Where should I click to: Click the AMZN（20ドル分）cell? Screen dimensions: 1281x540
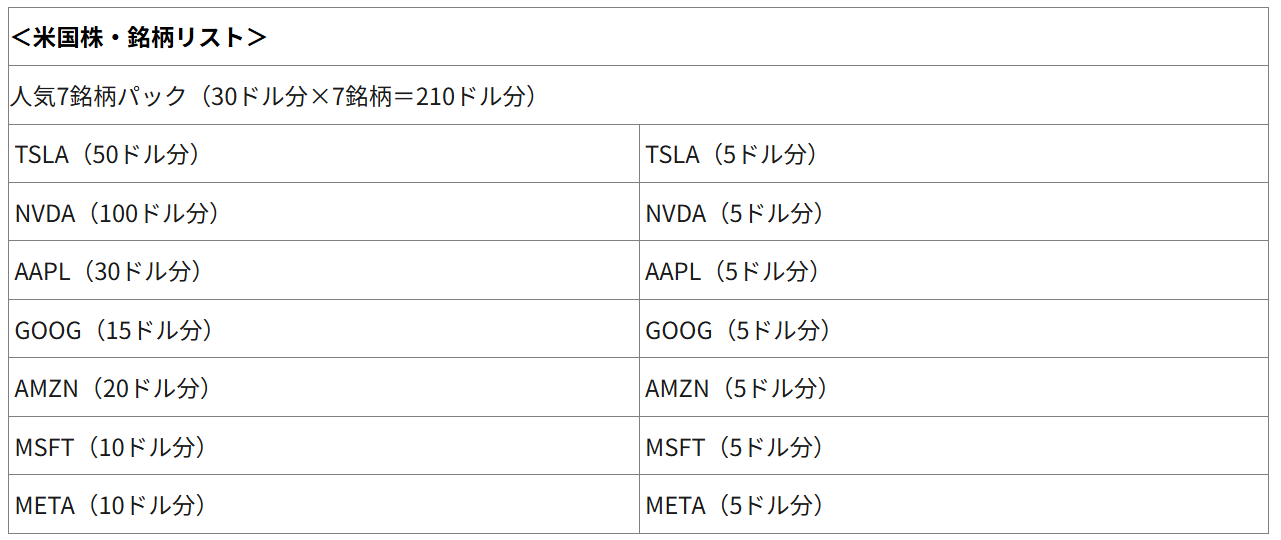[113, 388]
